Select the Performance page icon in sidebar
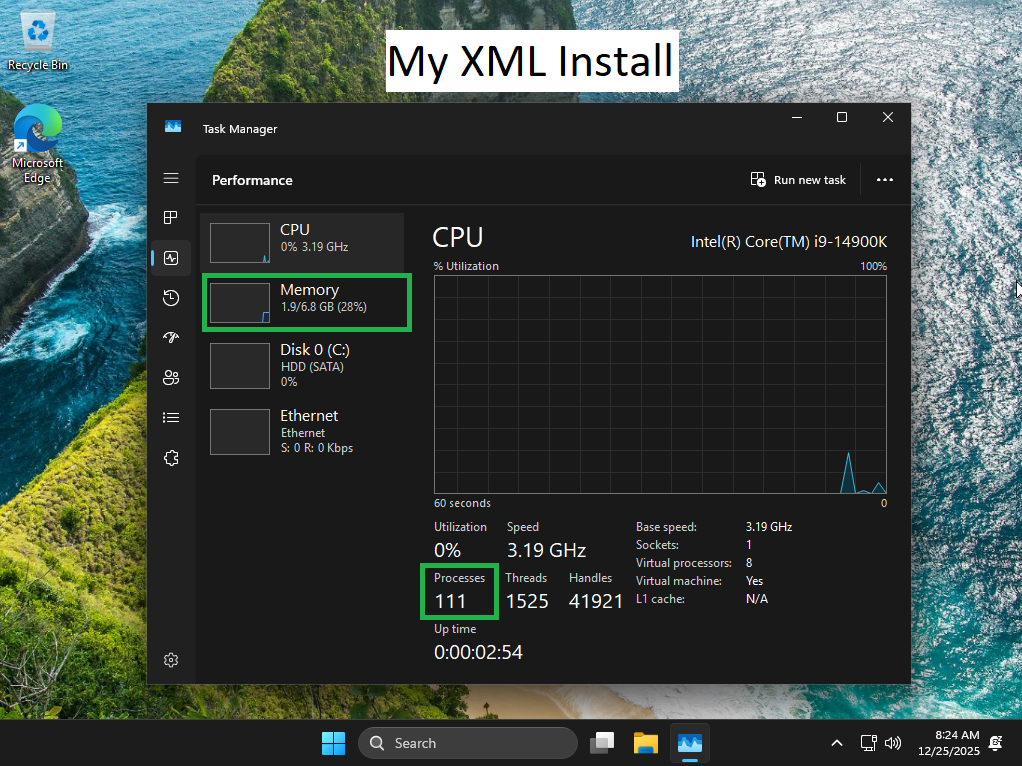This screenshot has width=1022, height=766. click(171, 258)
